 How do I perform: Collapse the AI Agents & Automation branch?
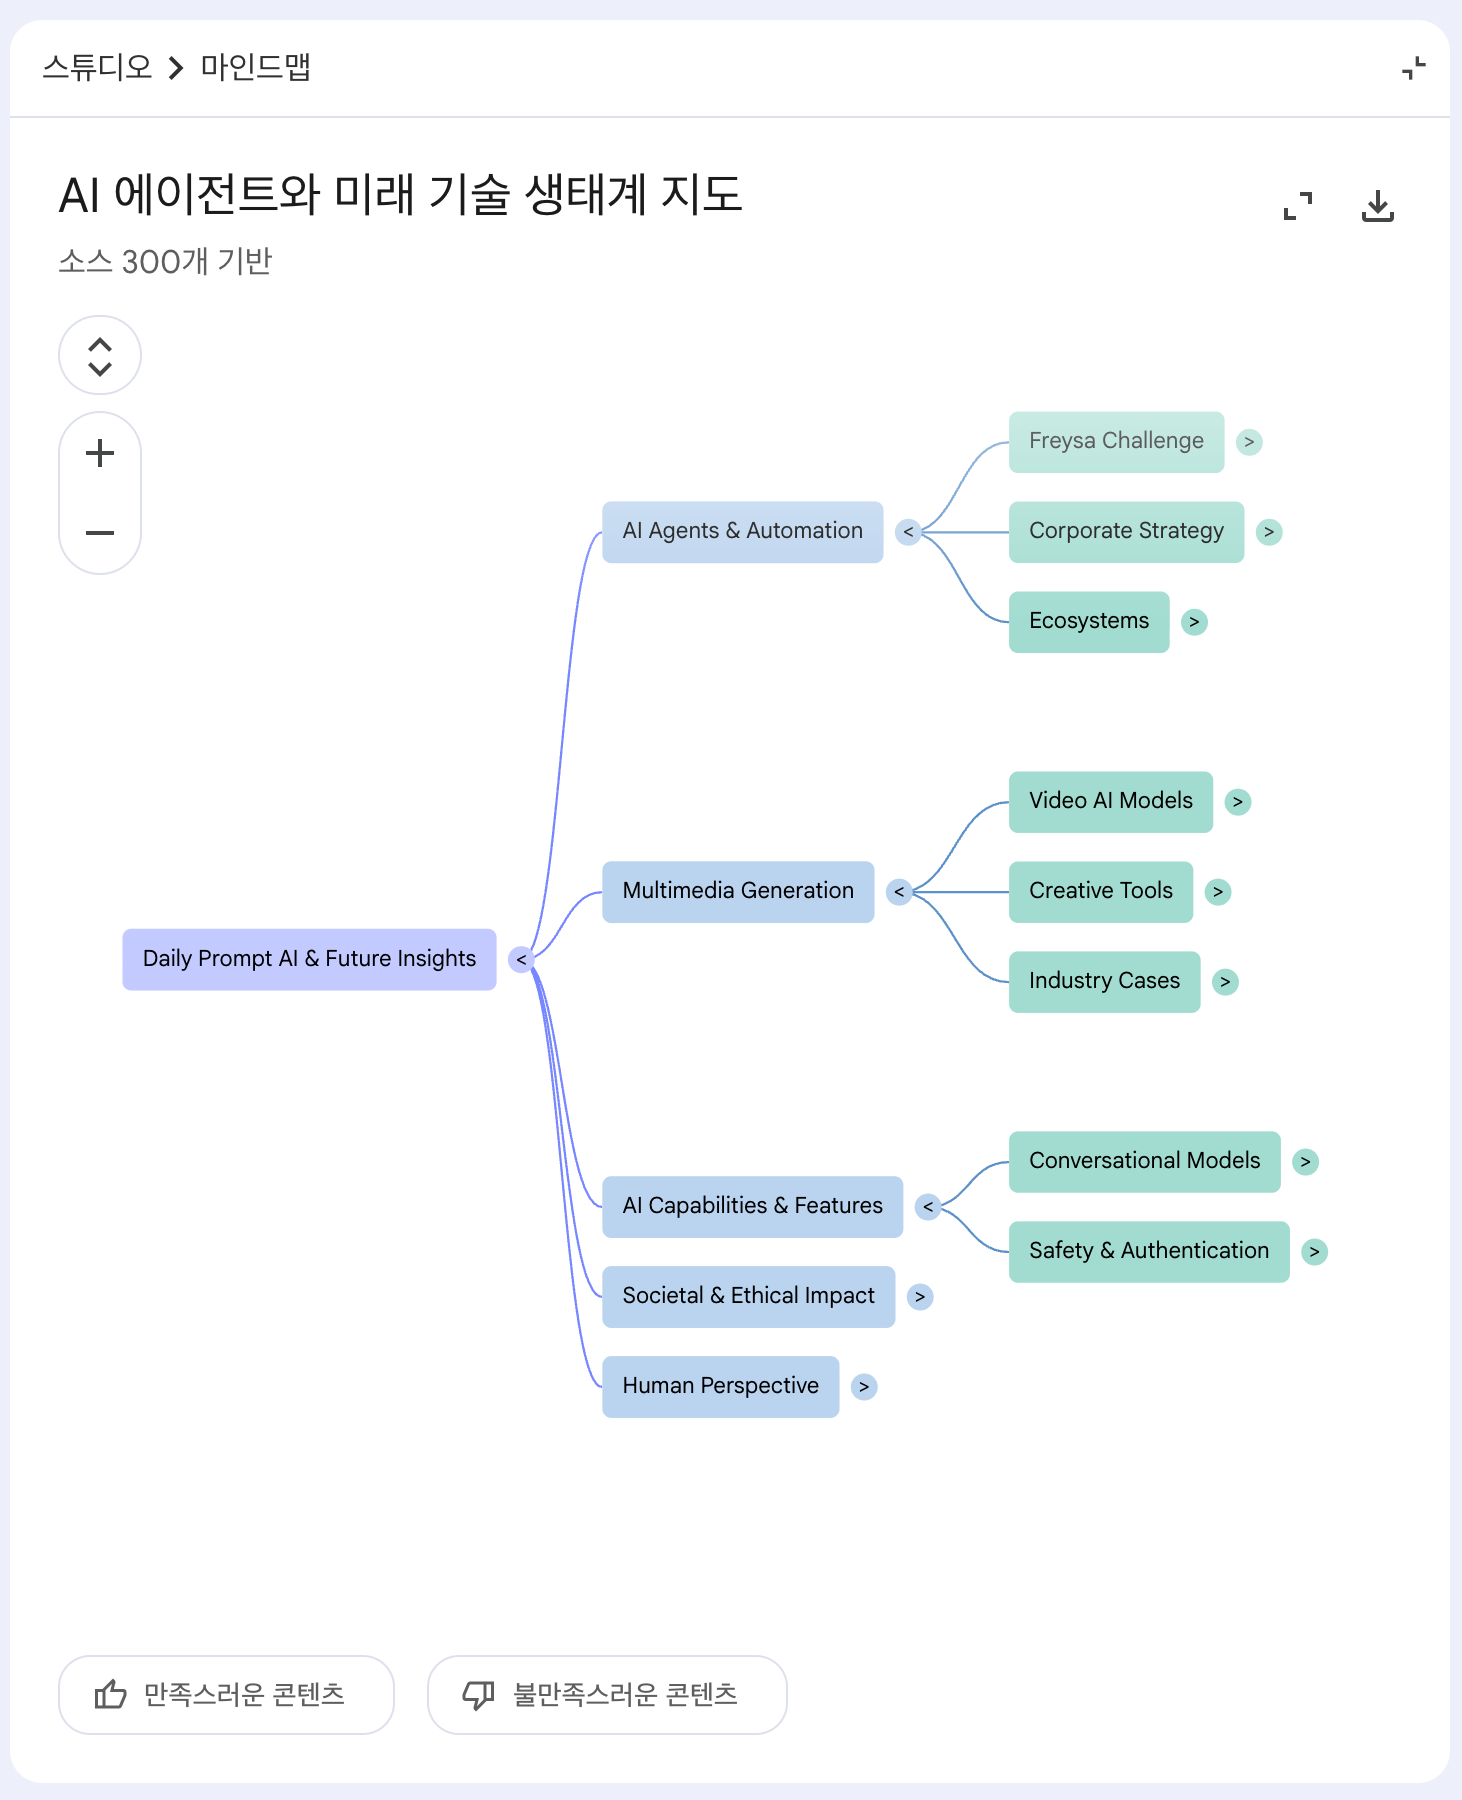907,532
